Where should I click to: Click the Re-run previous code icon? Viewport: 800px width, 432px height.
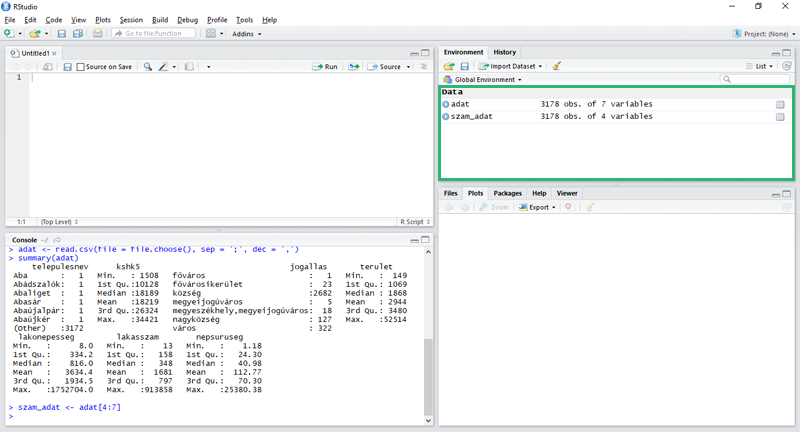354,67
